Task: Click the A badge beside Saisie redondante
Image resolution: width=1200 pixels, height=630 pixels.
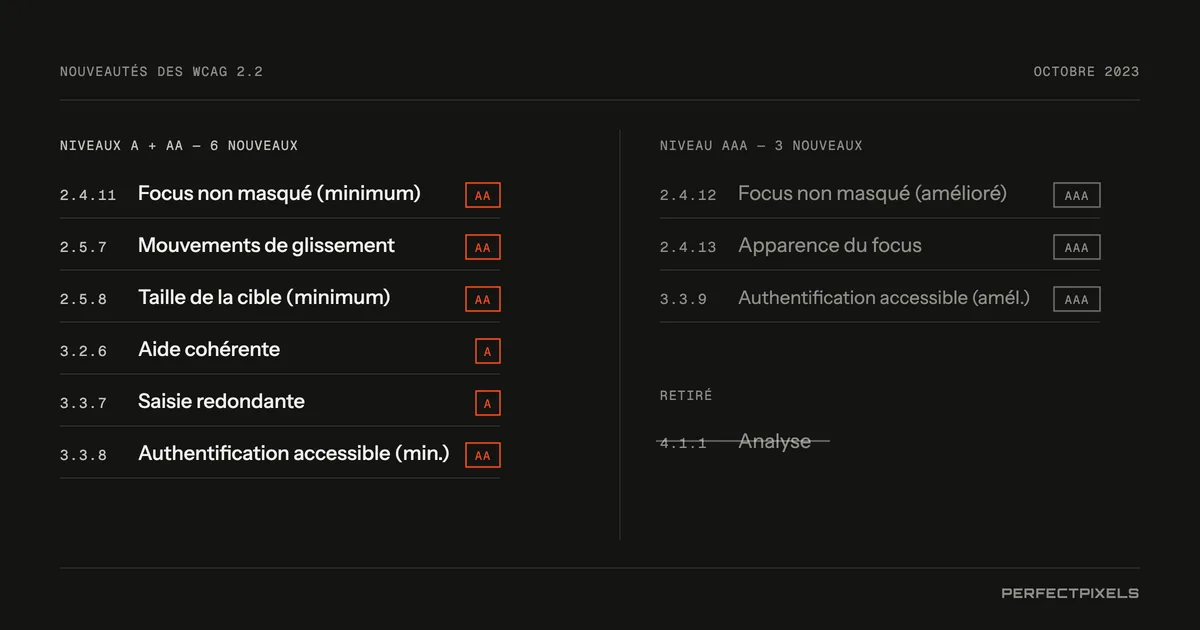Action: coord(488,403)
